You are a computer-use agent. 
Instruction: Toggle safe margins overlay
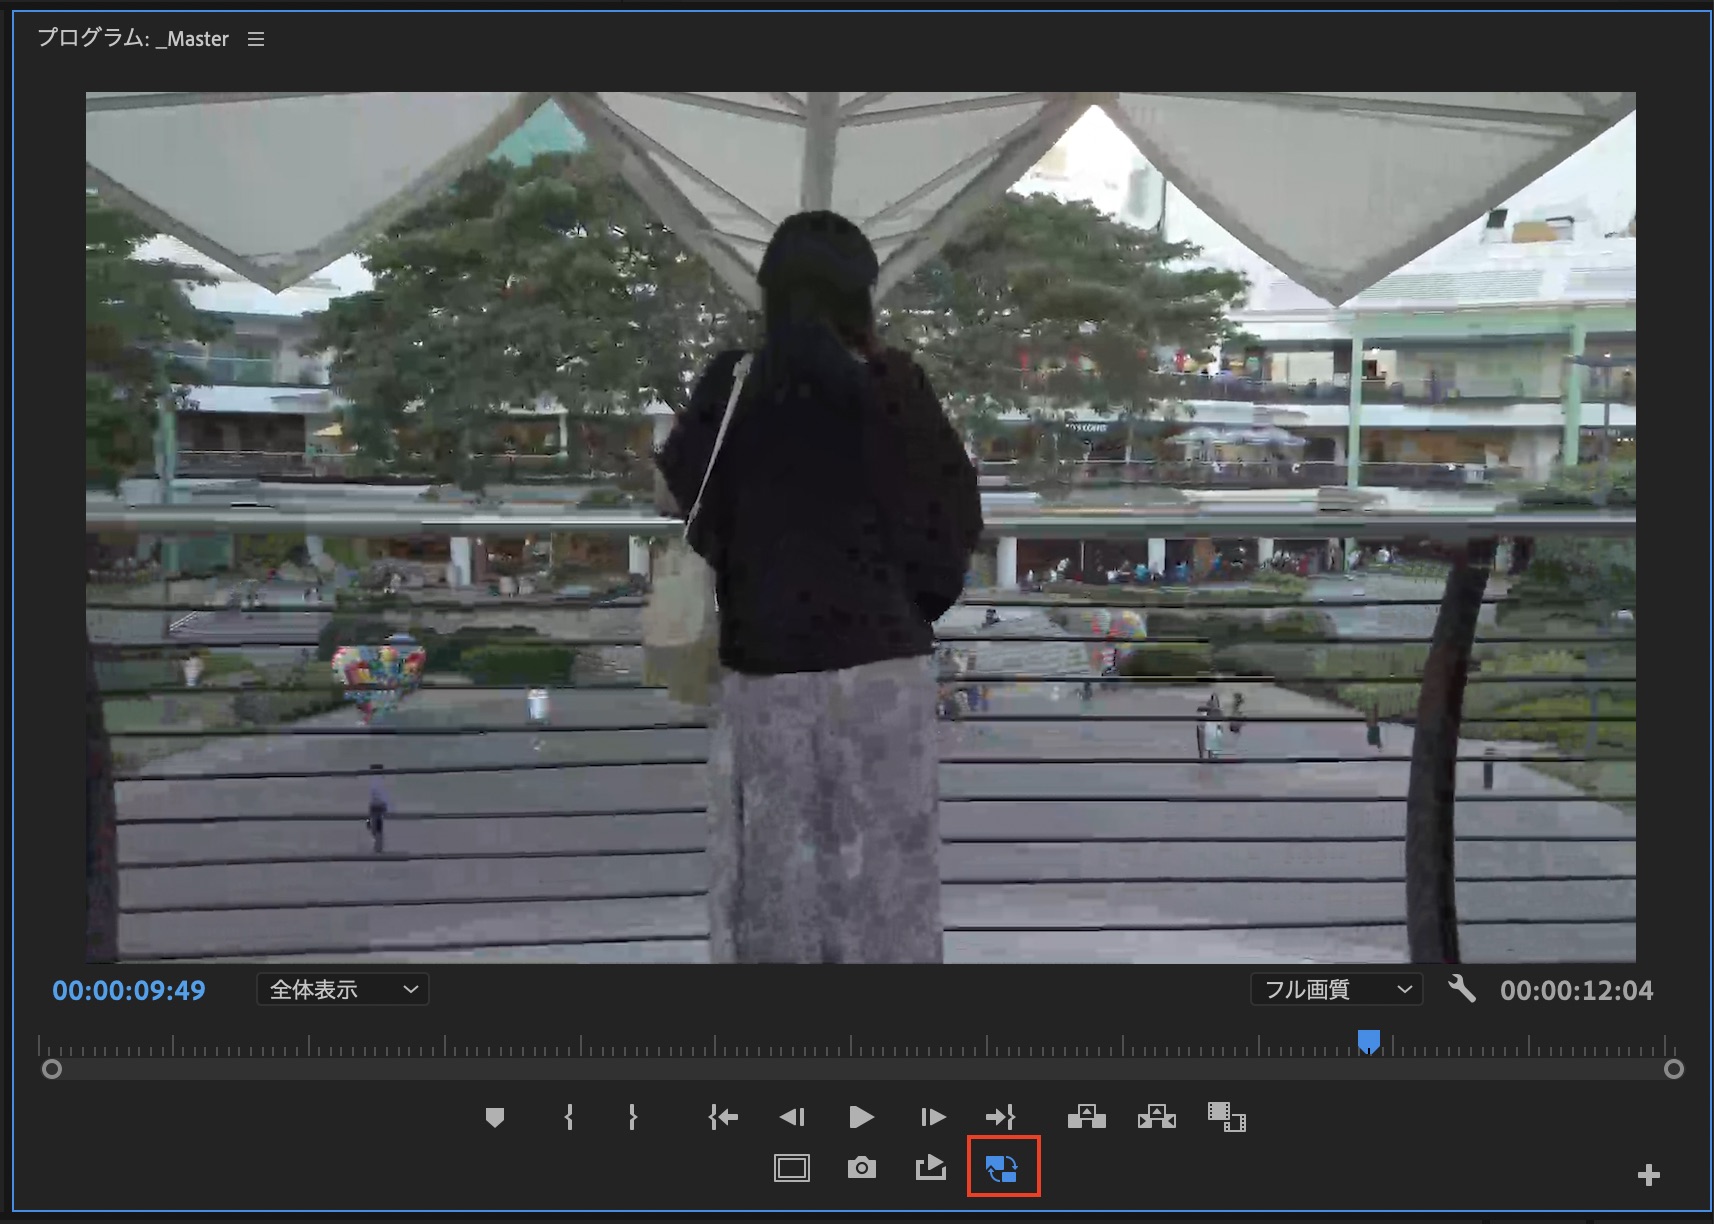point(791,1168)
